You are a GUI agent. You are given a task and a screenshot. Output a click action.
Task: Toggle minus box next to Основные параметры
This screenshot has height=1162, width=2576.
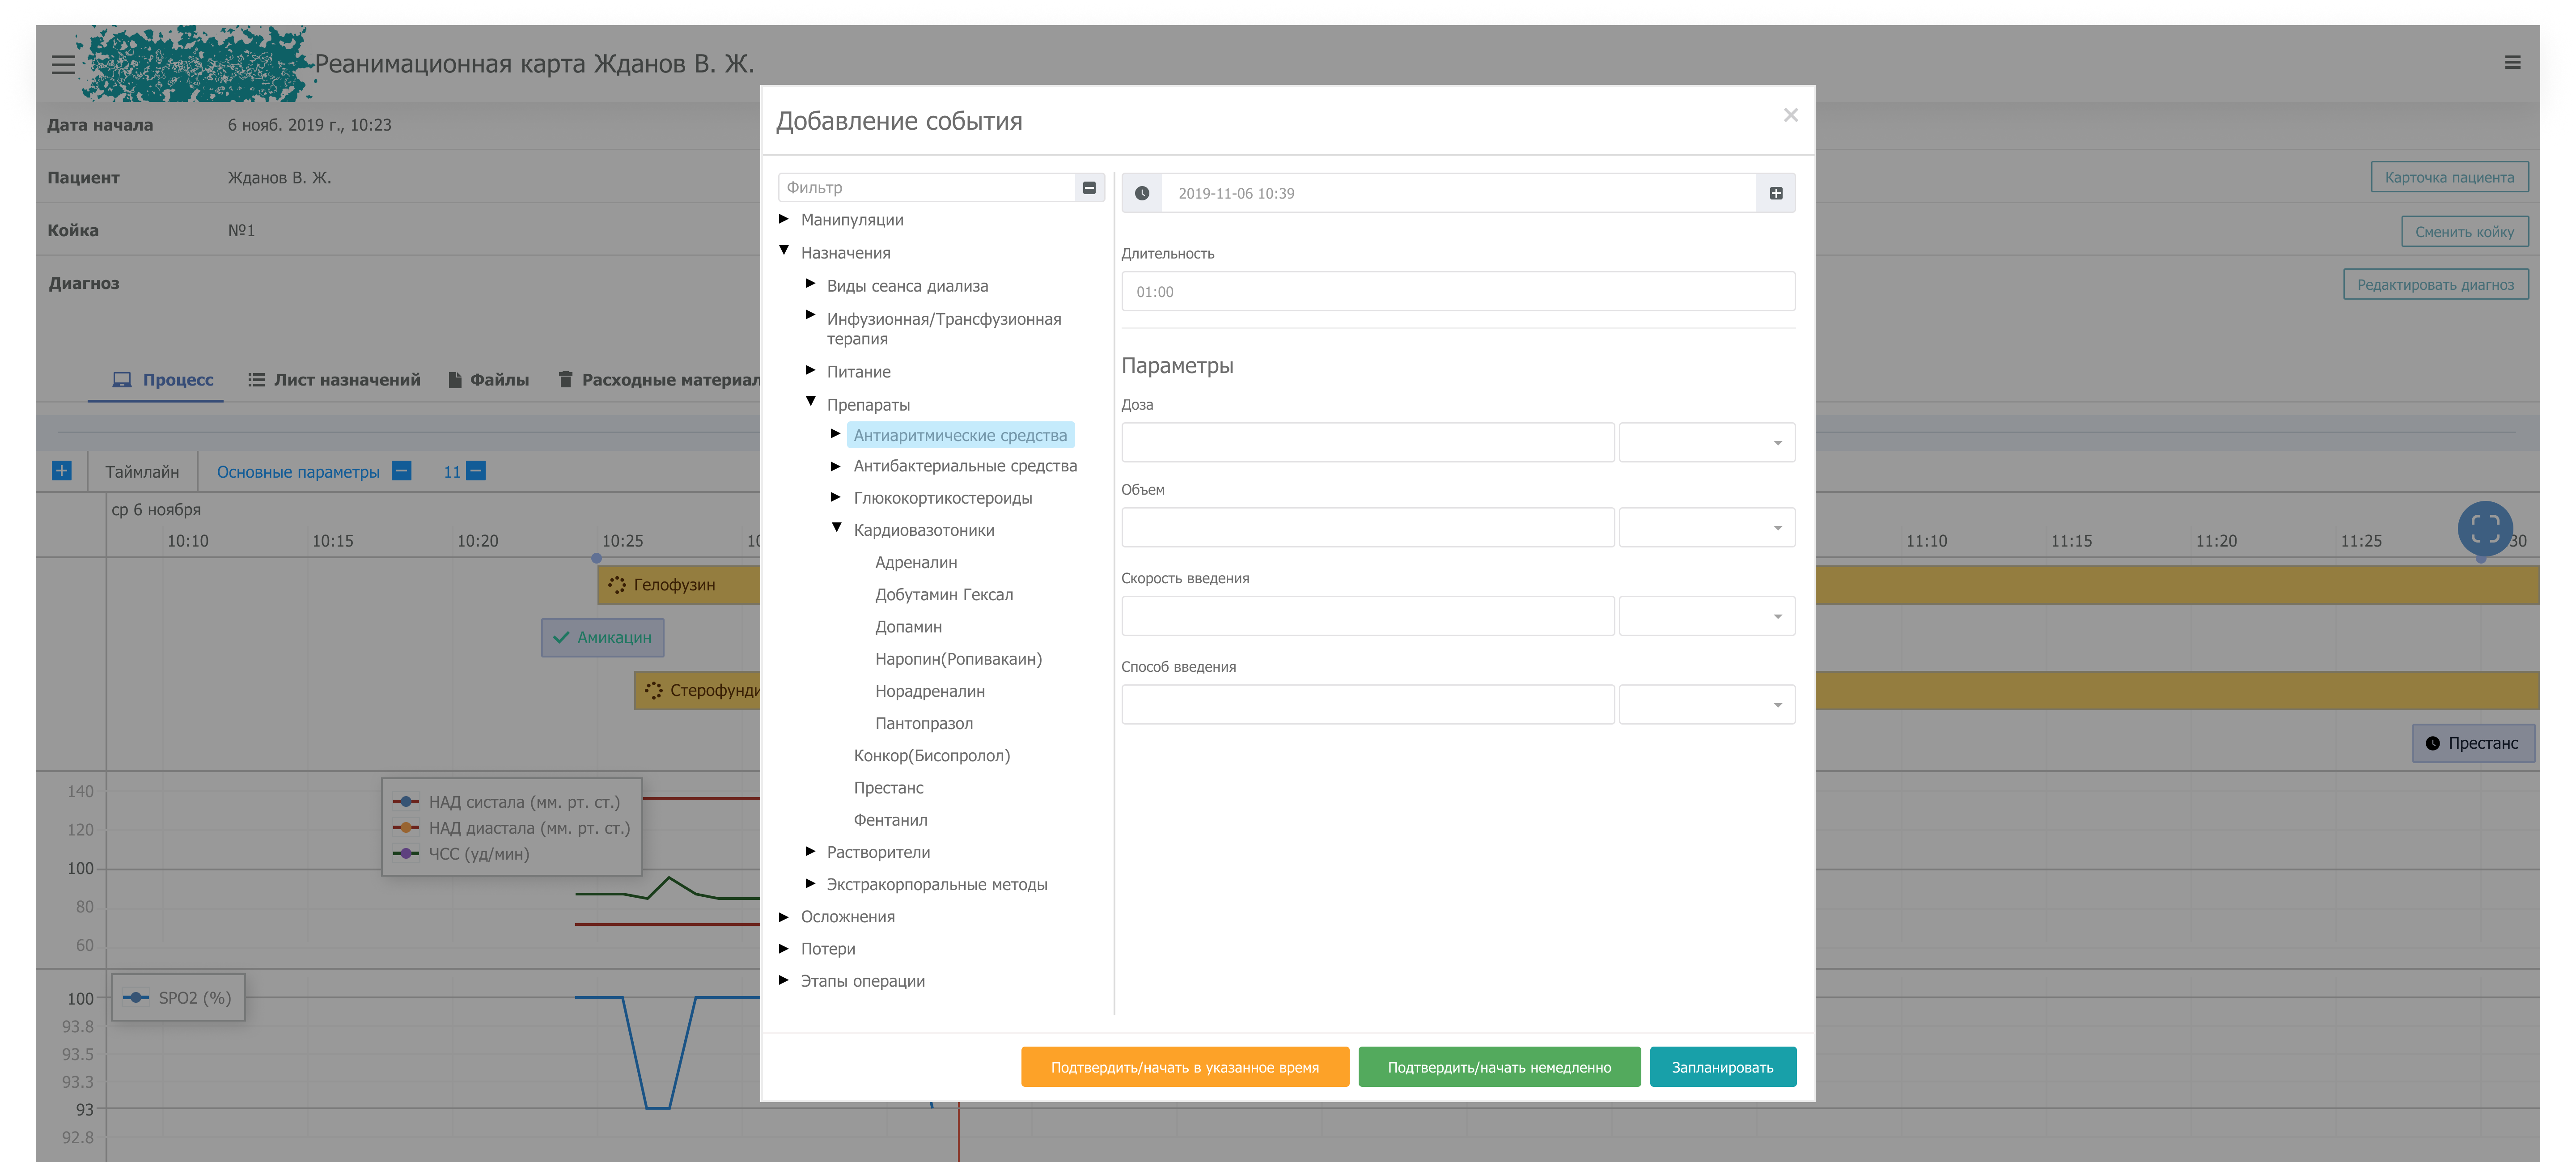(401, 471)
